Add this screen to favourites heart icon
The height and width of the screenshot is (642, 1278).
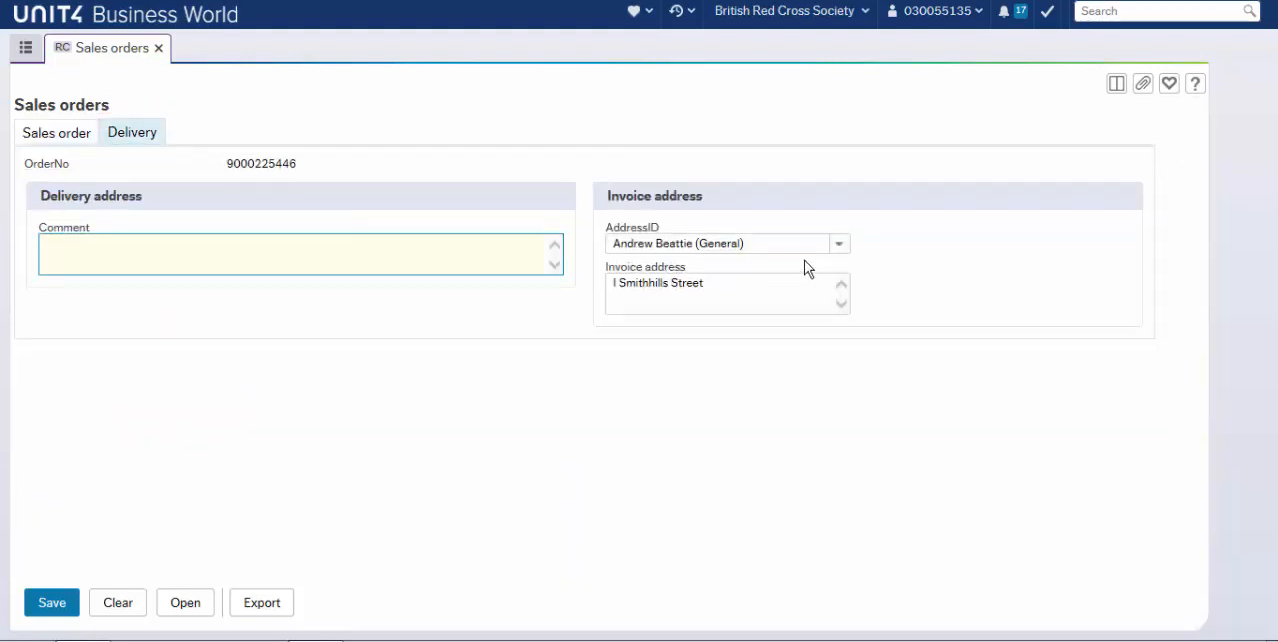coord(1169,84)
